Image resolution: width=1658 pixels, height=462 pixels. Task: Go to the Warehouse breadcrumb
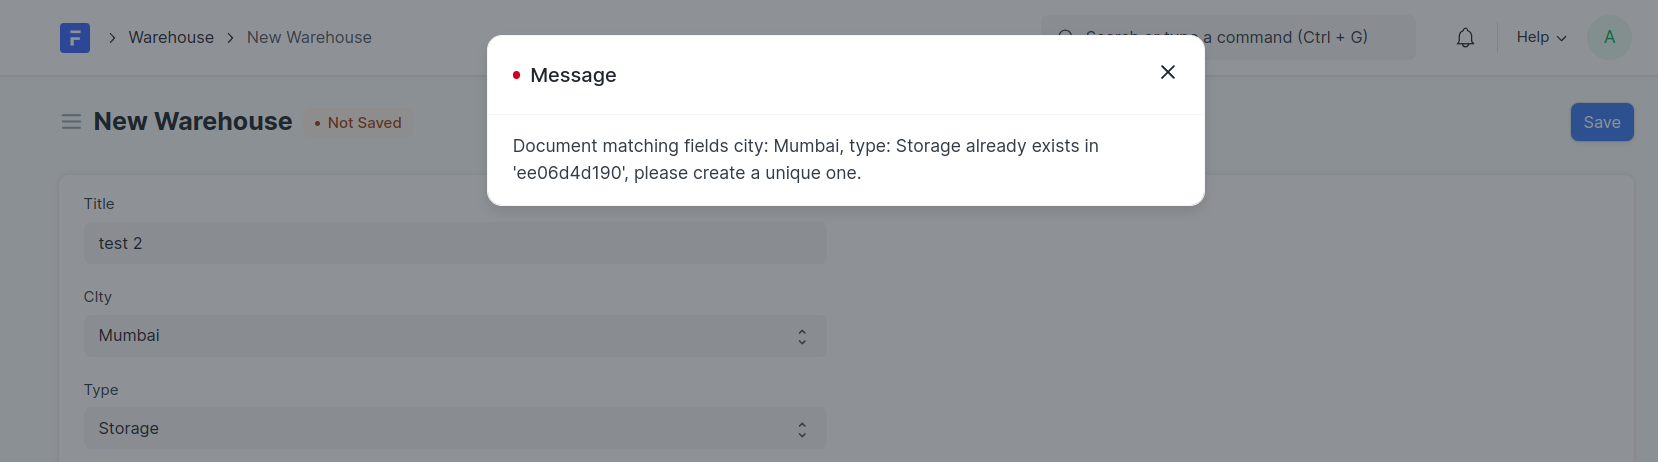tap(171, 38)
